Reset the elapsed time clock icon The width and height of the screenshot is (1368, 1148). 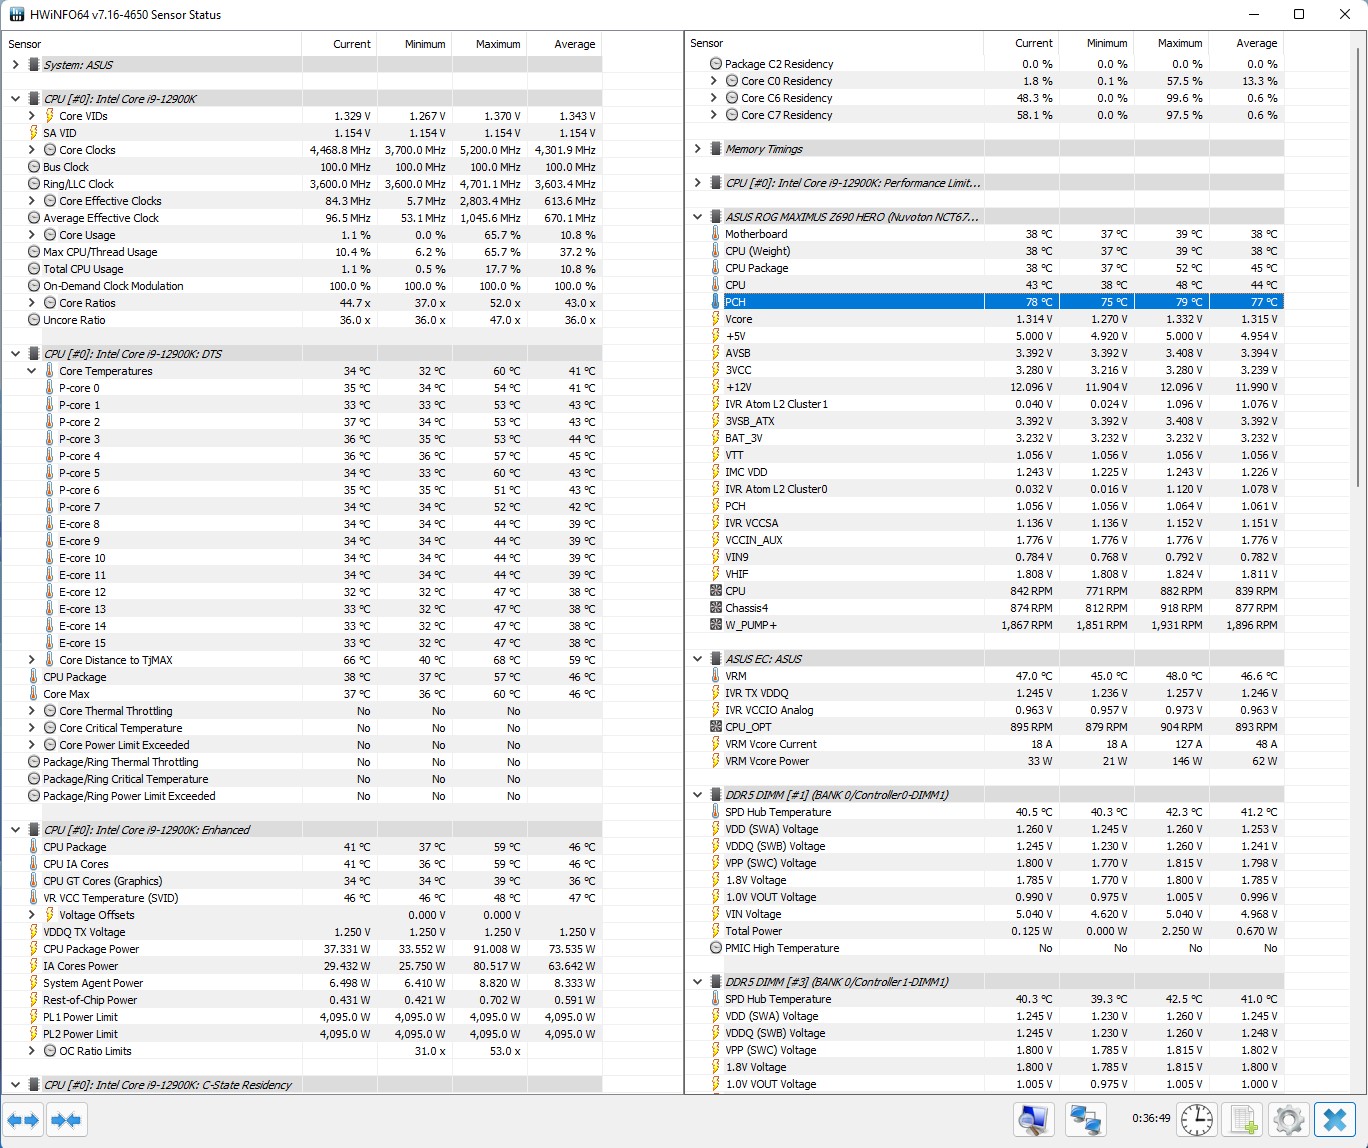pyautogui.click(x=1196, y=1119)
